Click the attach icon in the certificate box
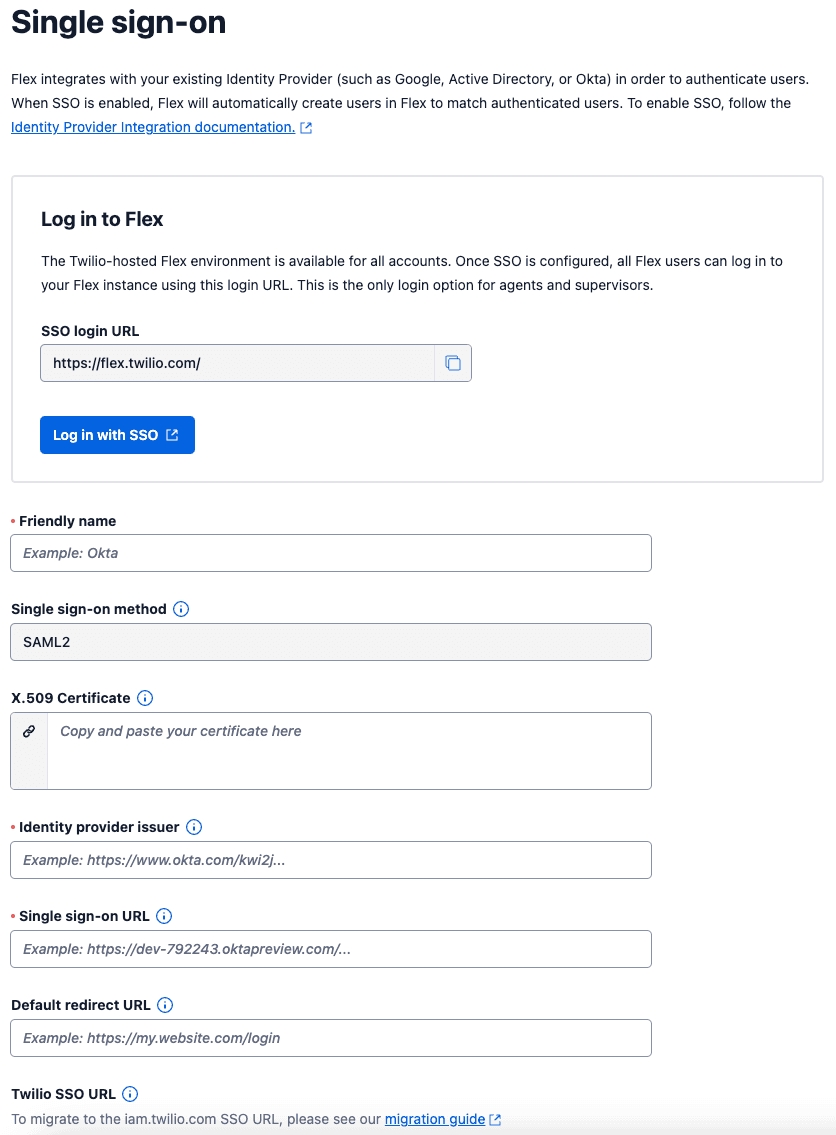Screen dimensions: 836x1135 27,731
